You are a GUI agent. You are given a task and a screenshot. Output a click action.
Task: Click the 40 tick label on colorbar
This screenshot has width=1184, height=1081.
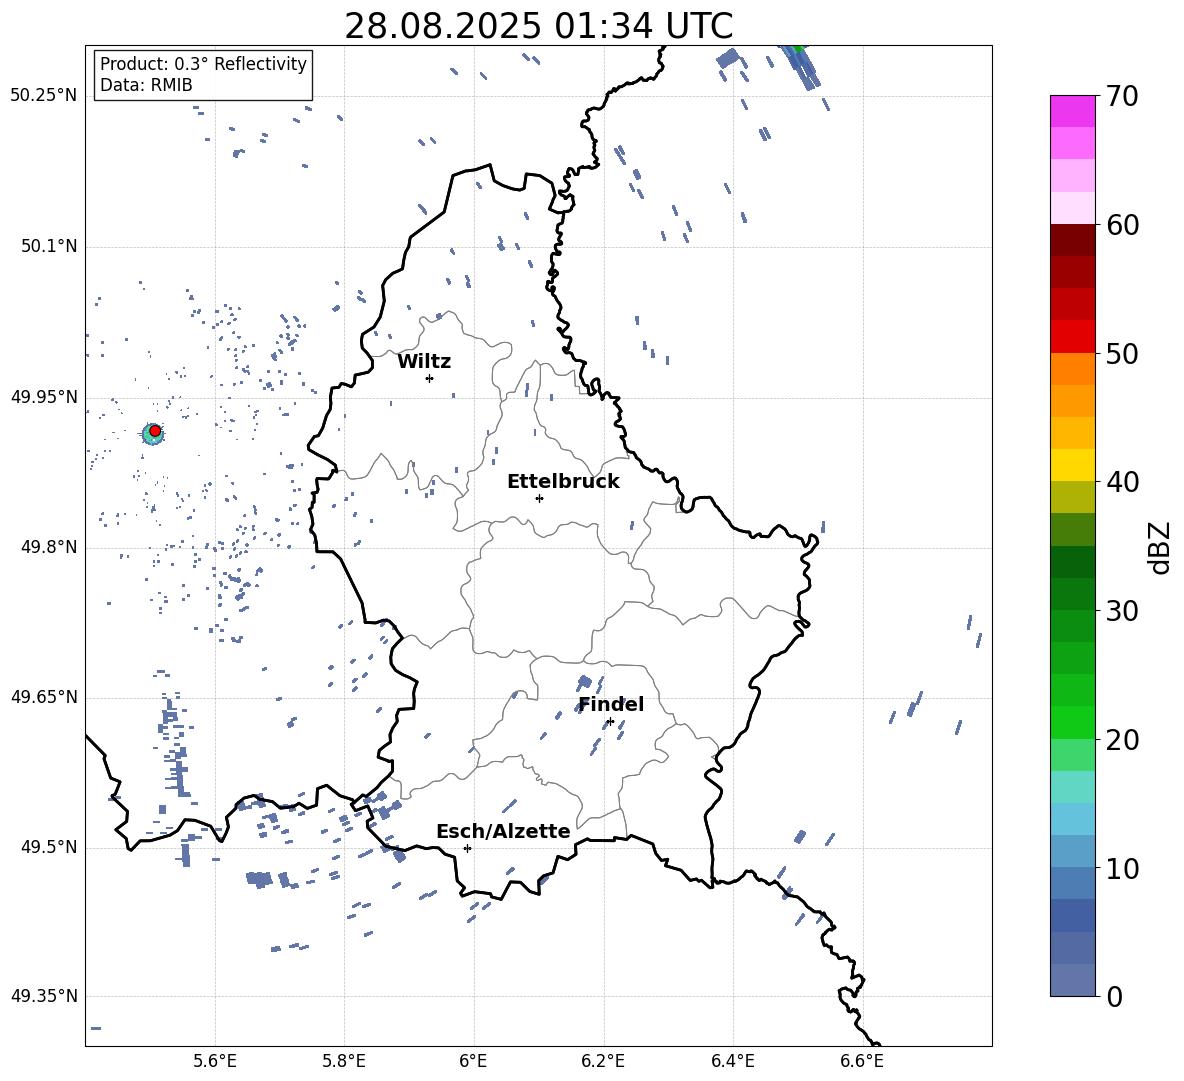coord(1123,482)
